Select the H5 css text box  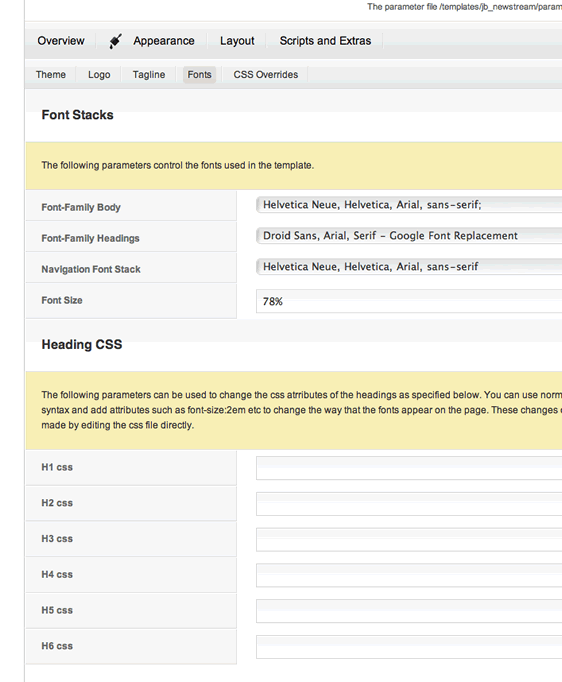409,611
